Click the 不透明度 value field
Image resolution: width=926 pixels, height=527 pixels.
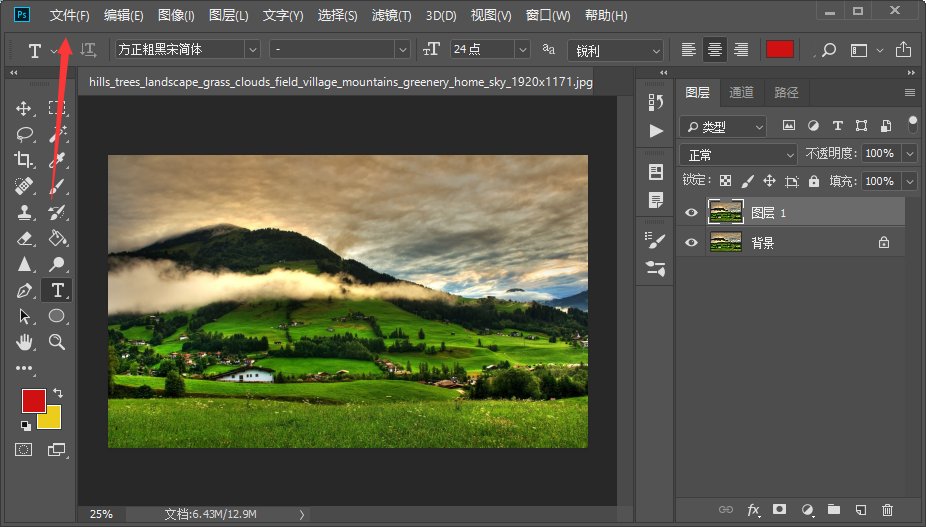click(x=880, y=154)
